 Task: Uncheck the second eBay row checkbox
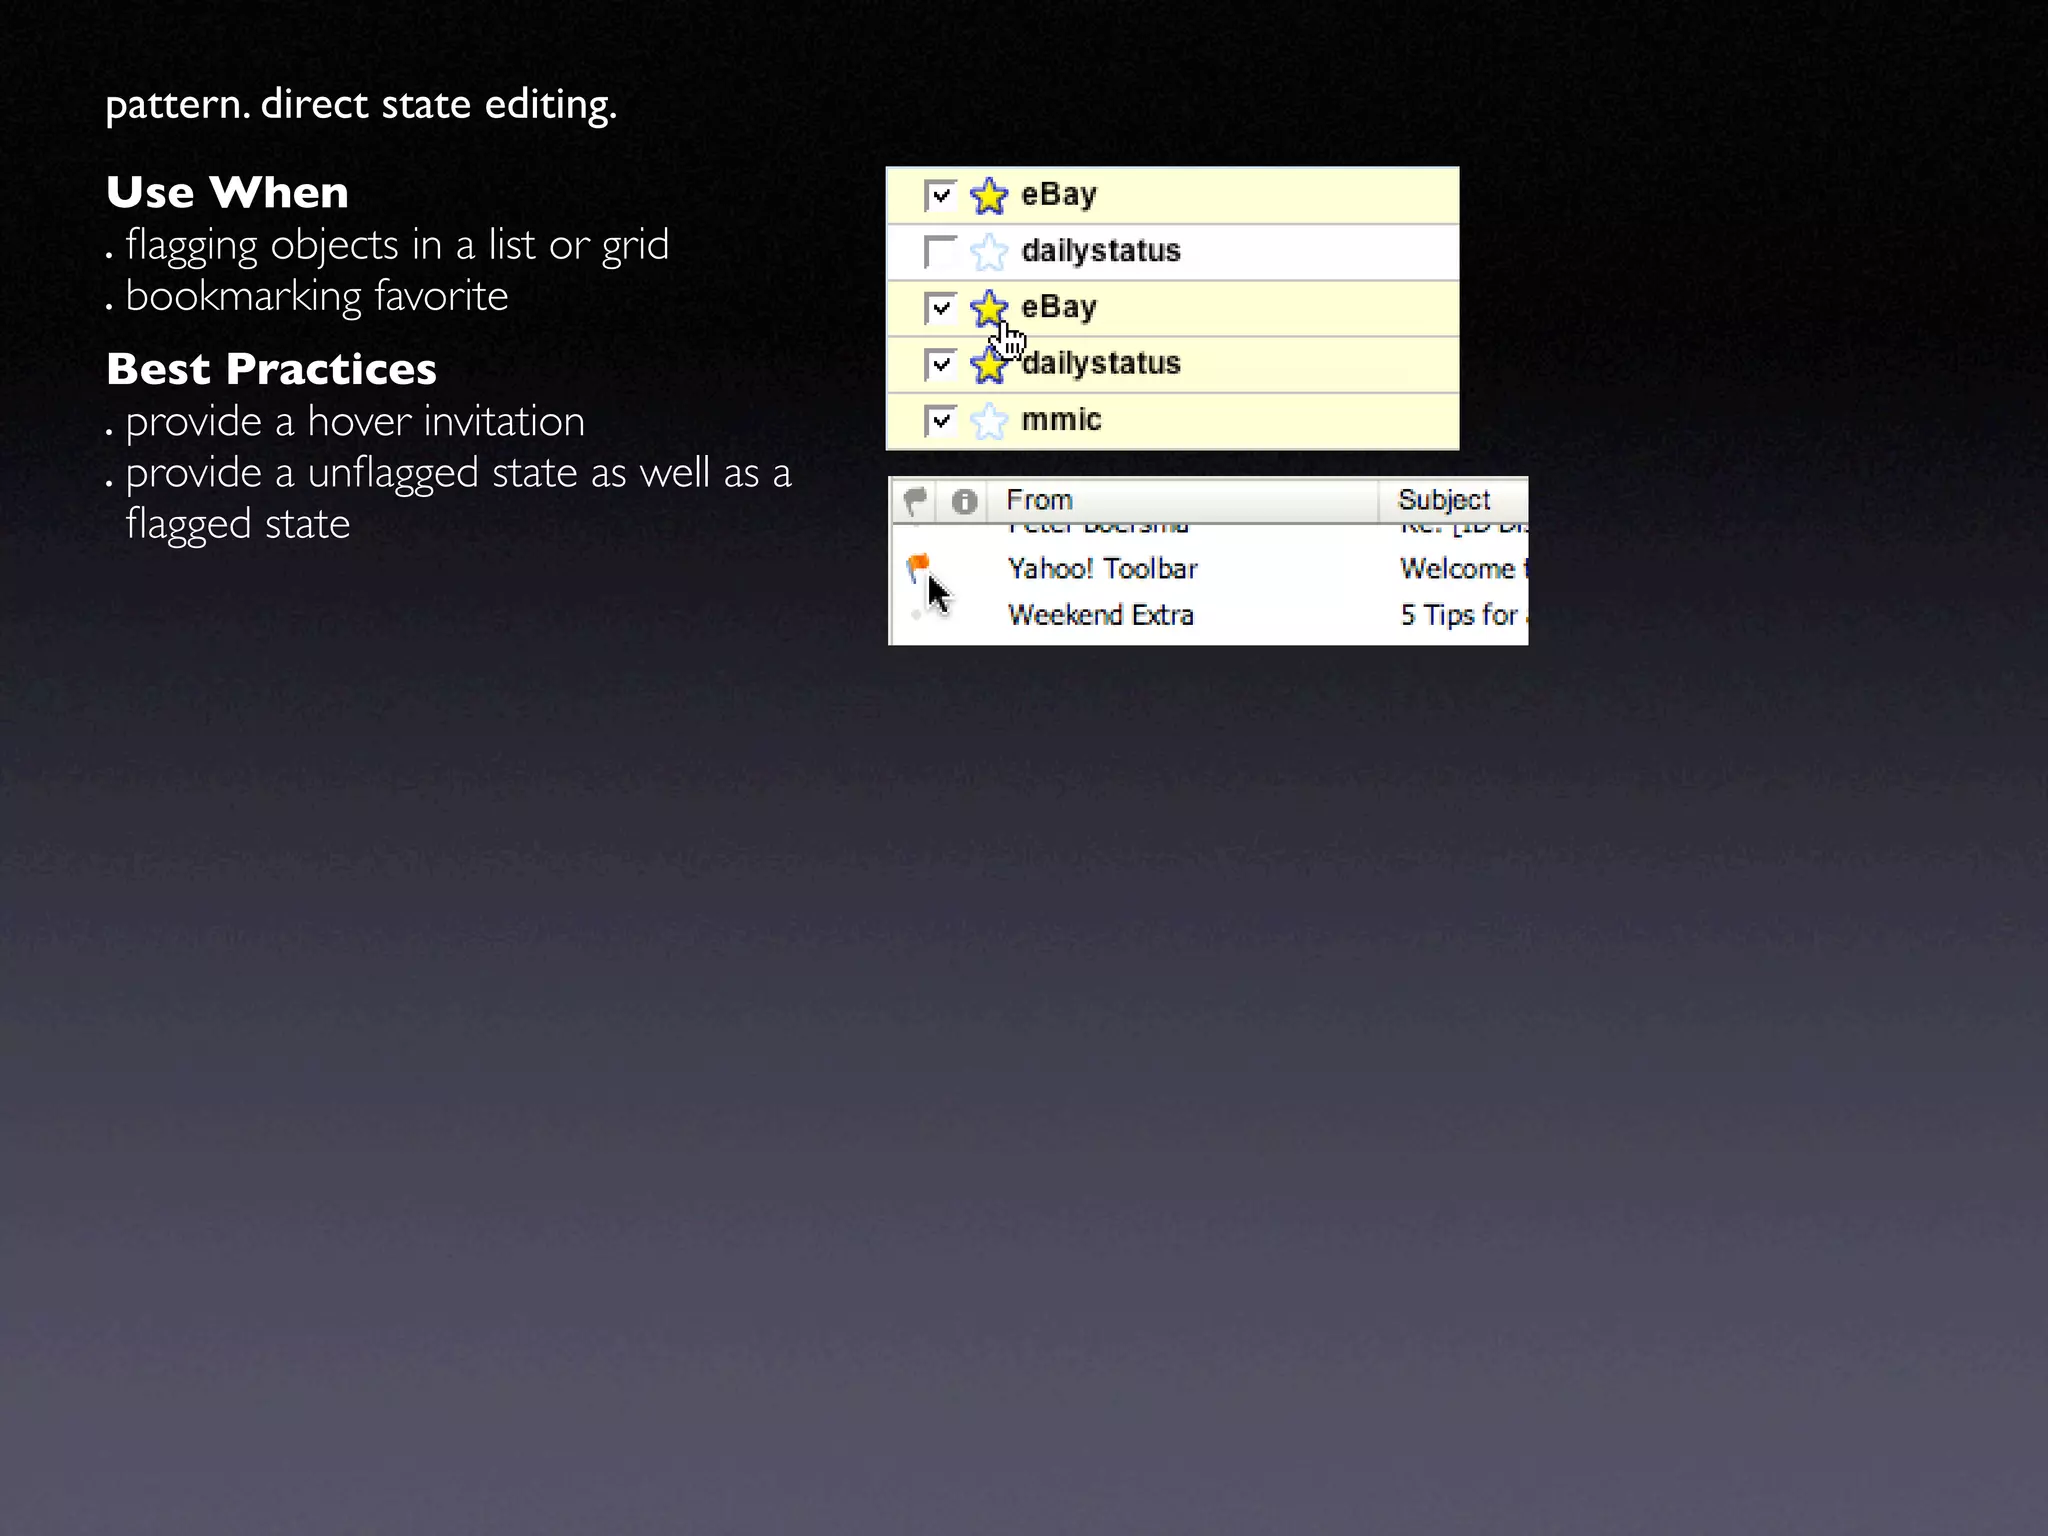[x=940, y=308]
